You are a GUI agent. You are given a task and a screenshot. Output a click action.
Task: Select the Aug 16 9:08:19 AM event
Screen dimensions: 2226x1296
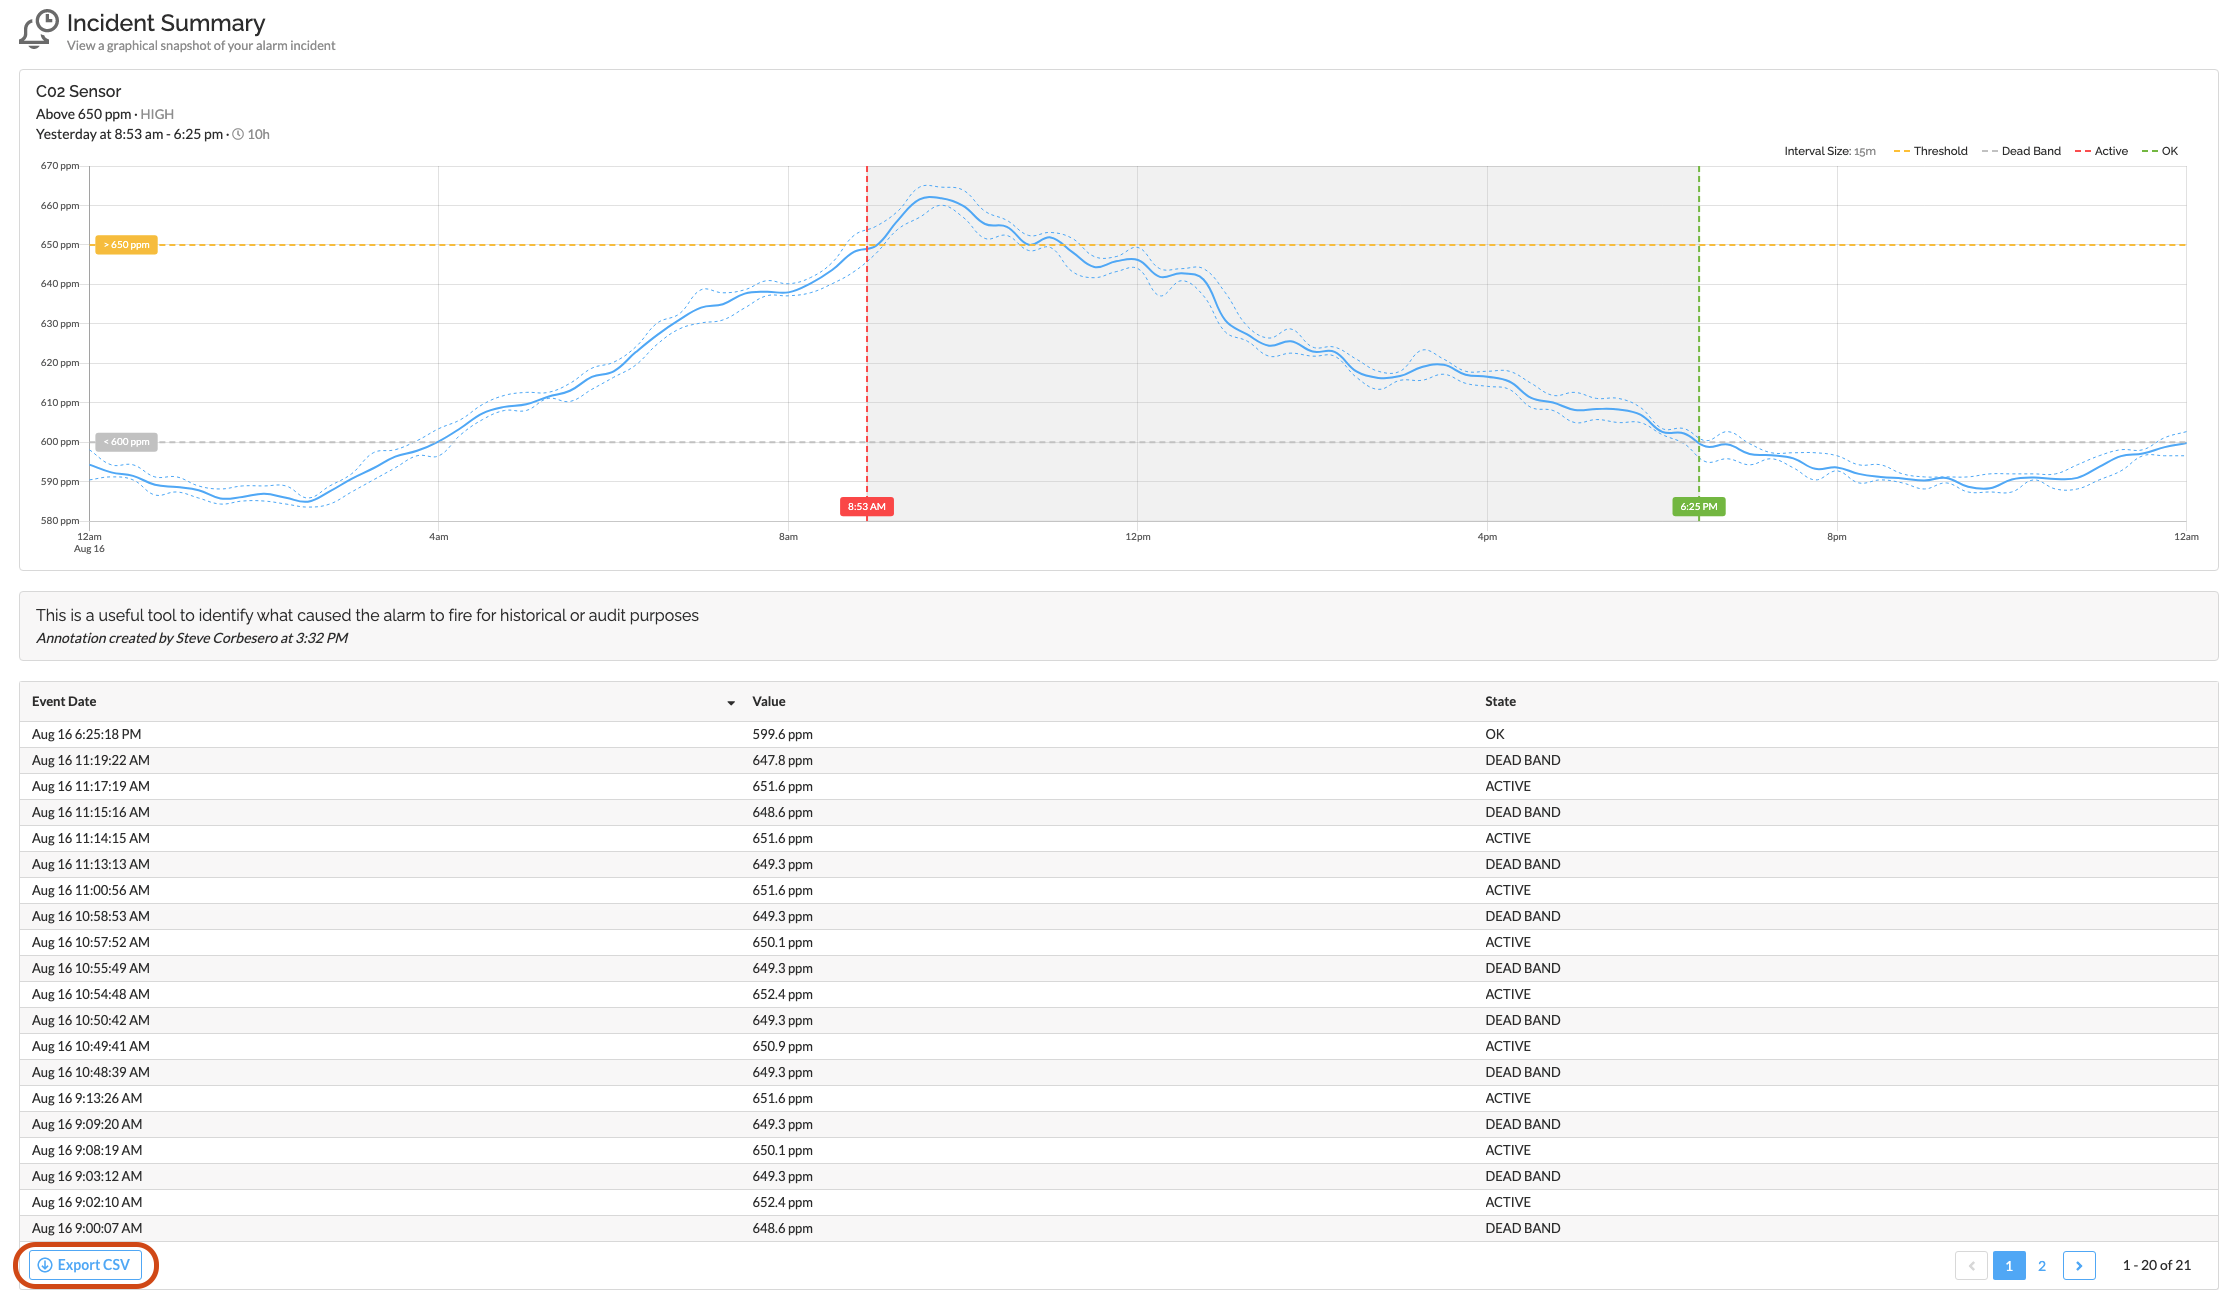1118,1150
